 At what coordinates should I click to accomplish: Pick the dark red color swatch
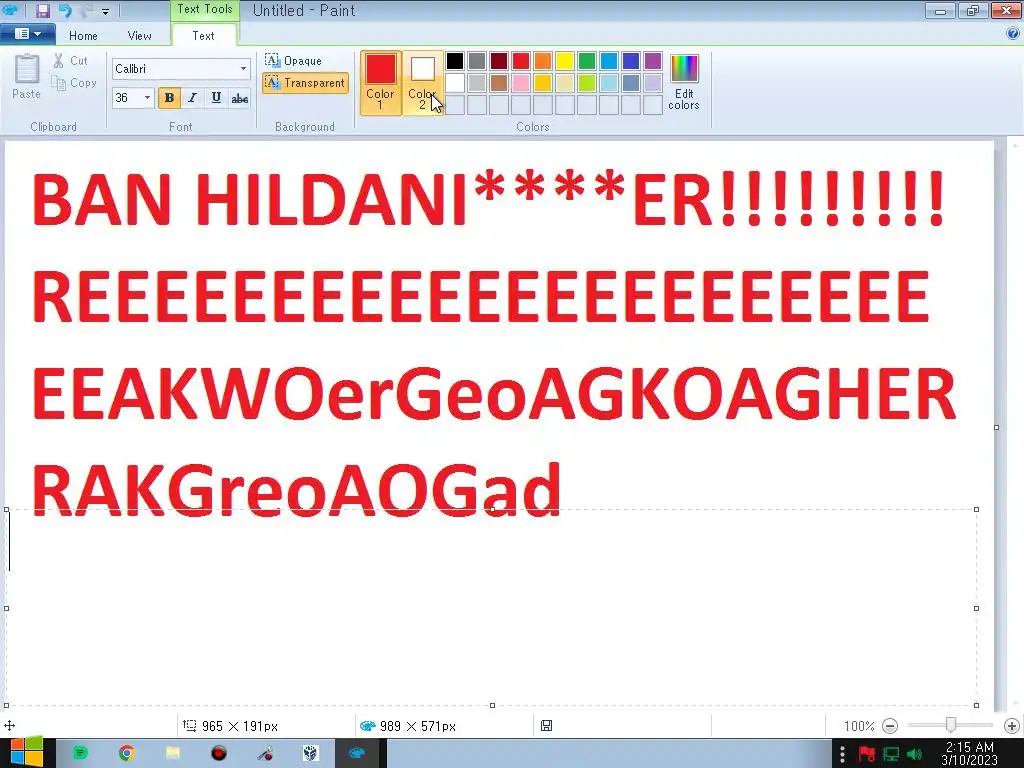click(499, 61)
